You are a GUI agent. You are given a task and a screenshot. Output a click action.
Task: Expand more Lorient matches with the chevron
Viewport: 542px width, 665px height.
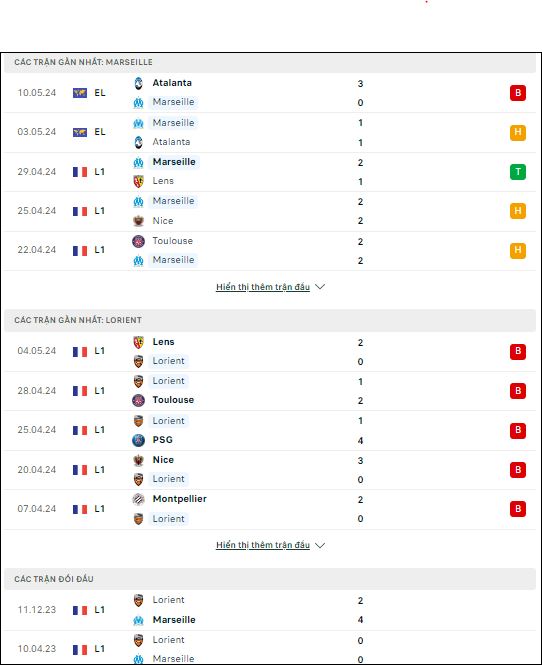[320, 545]
